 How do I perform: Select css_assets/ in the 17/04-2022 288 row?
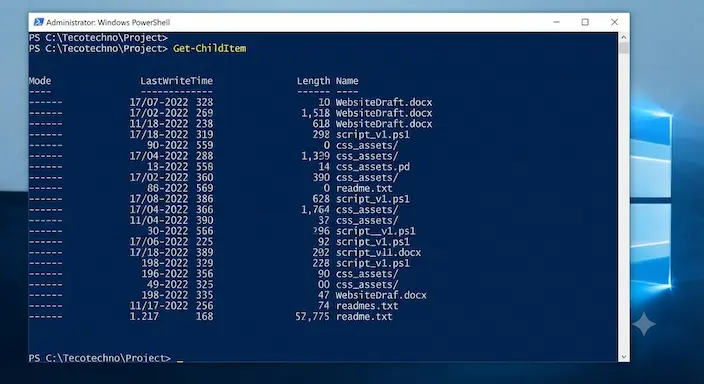click(367, 156)
